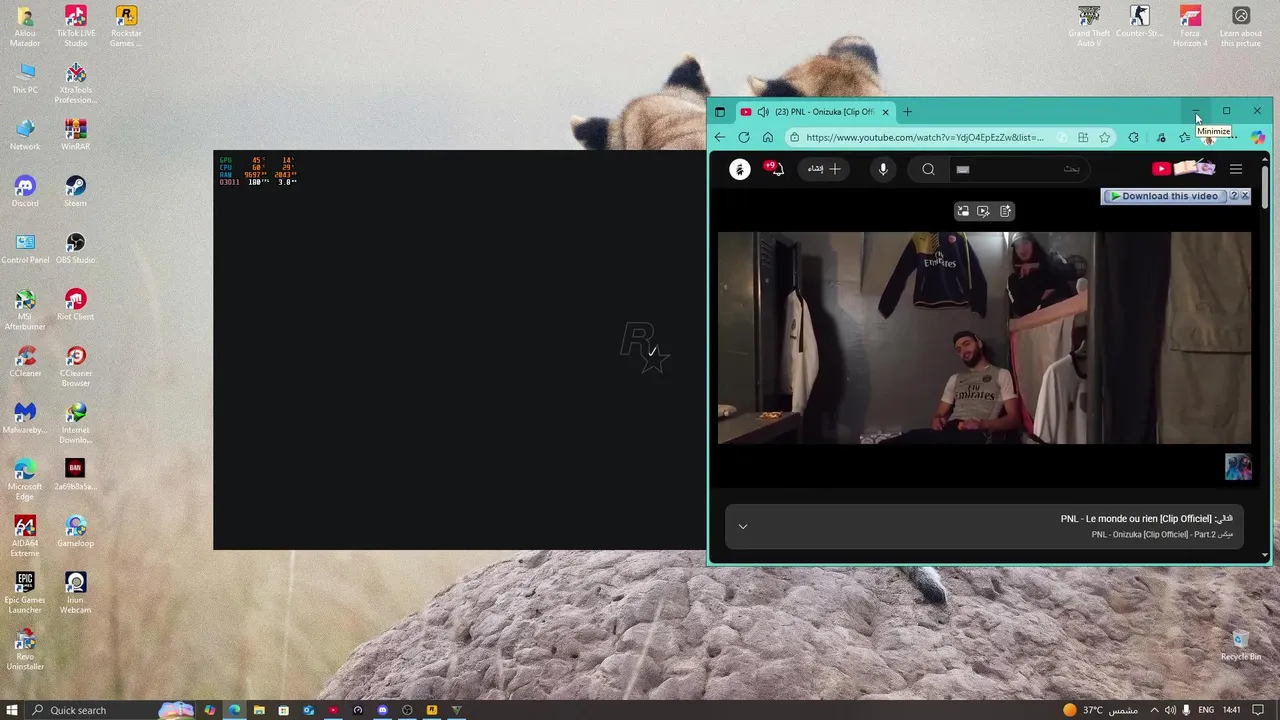Screen dimensions: 1280x720
Task: Open browser extensions puzzle icon
Action: (x=1133, y=137)
